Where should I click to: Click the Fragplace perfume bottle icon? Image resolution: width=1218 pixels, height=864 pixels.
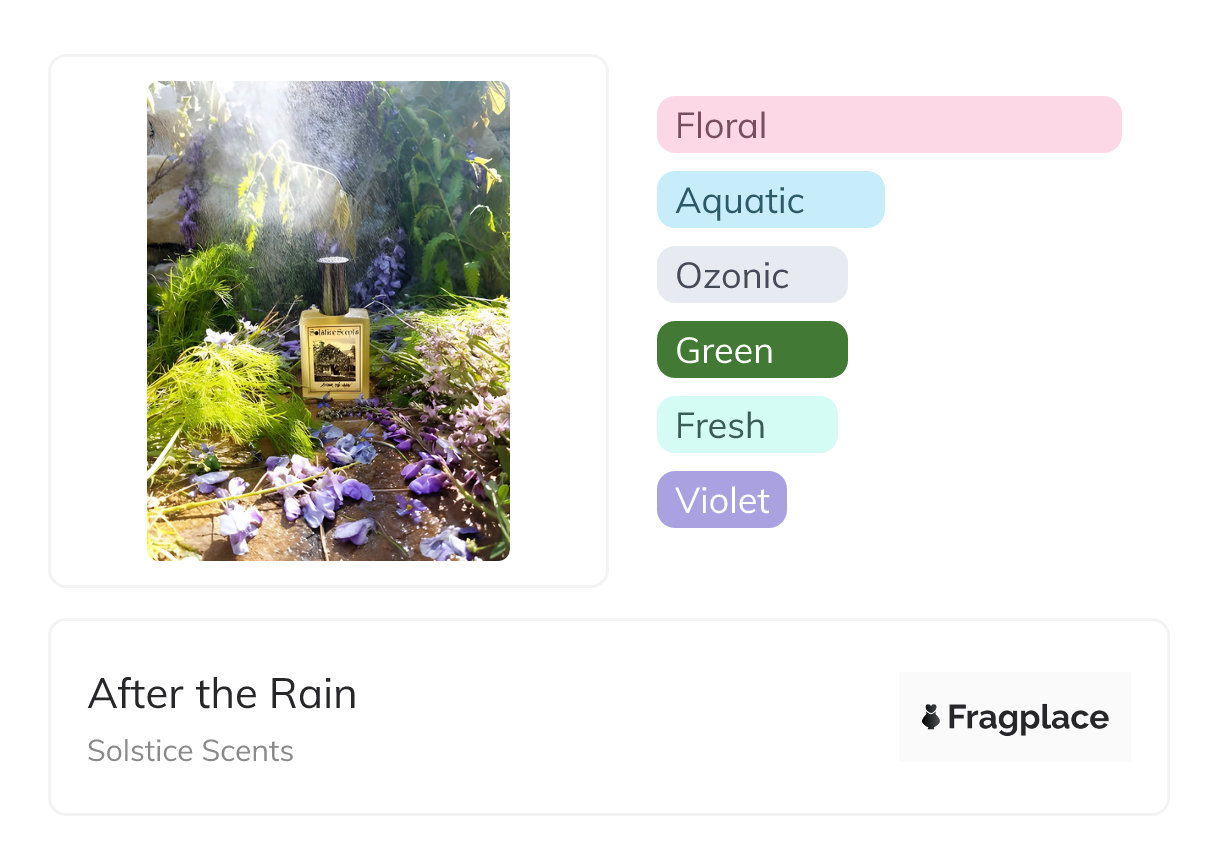931,717
